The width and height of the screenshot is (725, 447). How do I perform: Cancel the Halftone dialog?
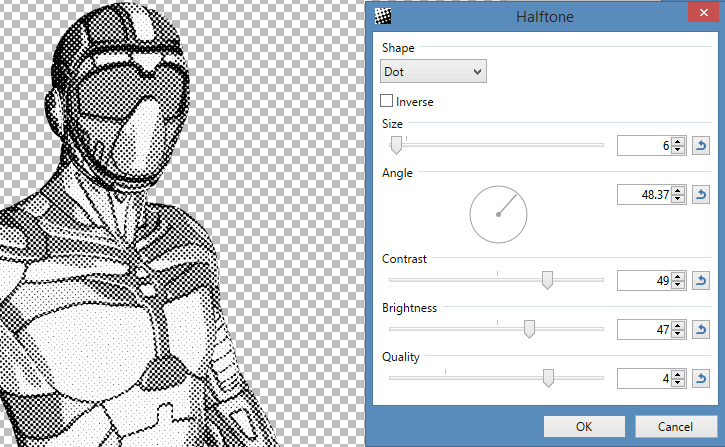(675, 427)
